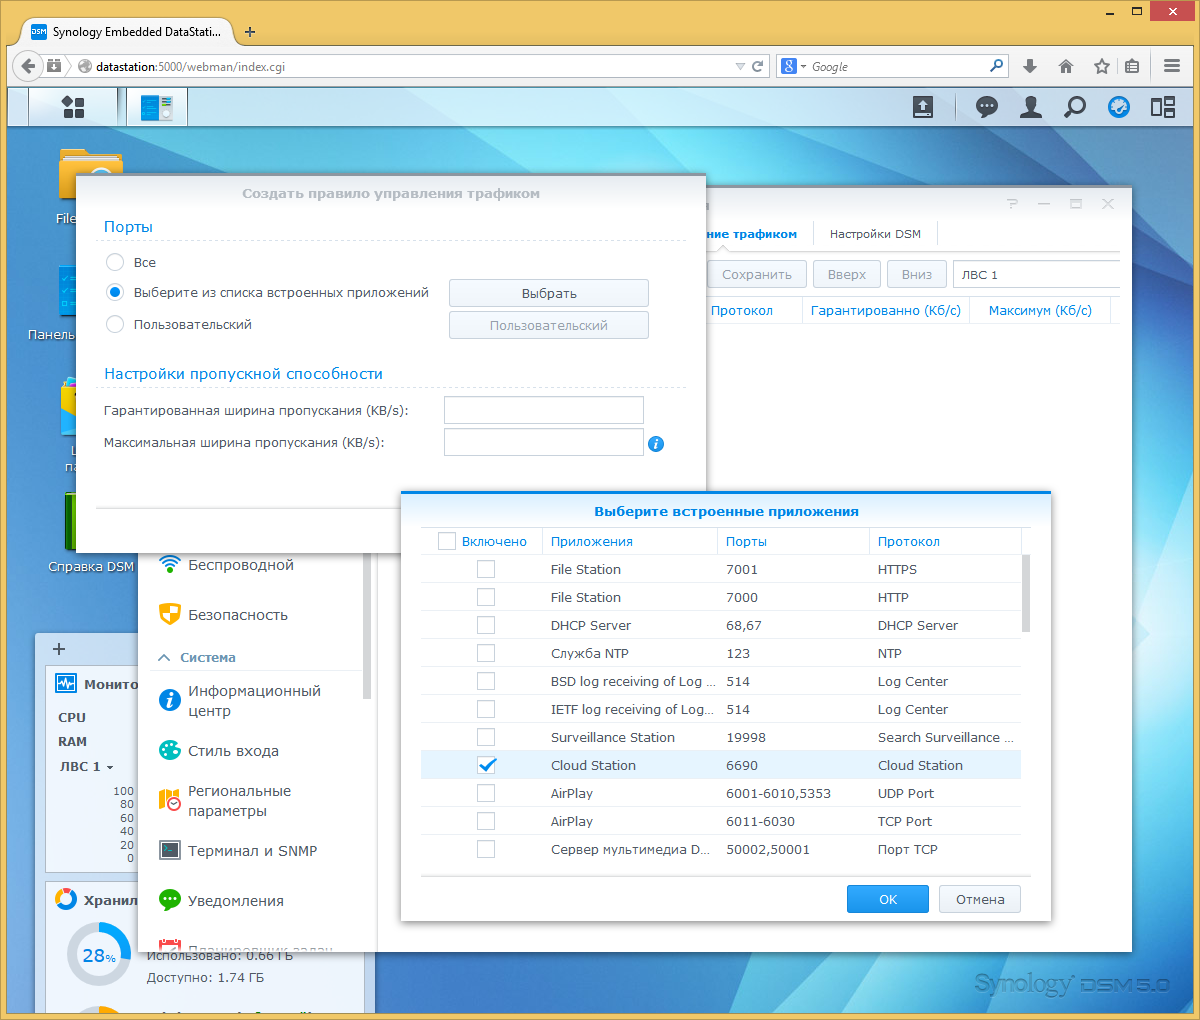The image size is (1200, 1020).
Task: Check the Surveillance Station row checkbox
Action: coord(486,737)
